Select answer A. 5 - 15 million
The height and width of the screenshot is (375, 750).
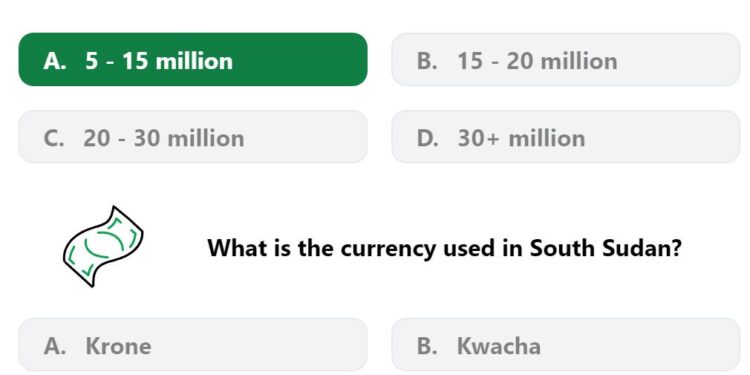point(193,59)
